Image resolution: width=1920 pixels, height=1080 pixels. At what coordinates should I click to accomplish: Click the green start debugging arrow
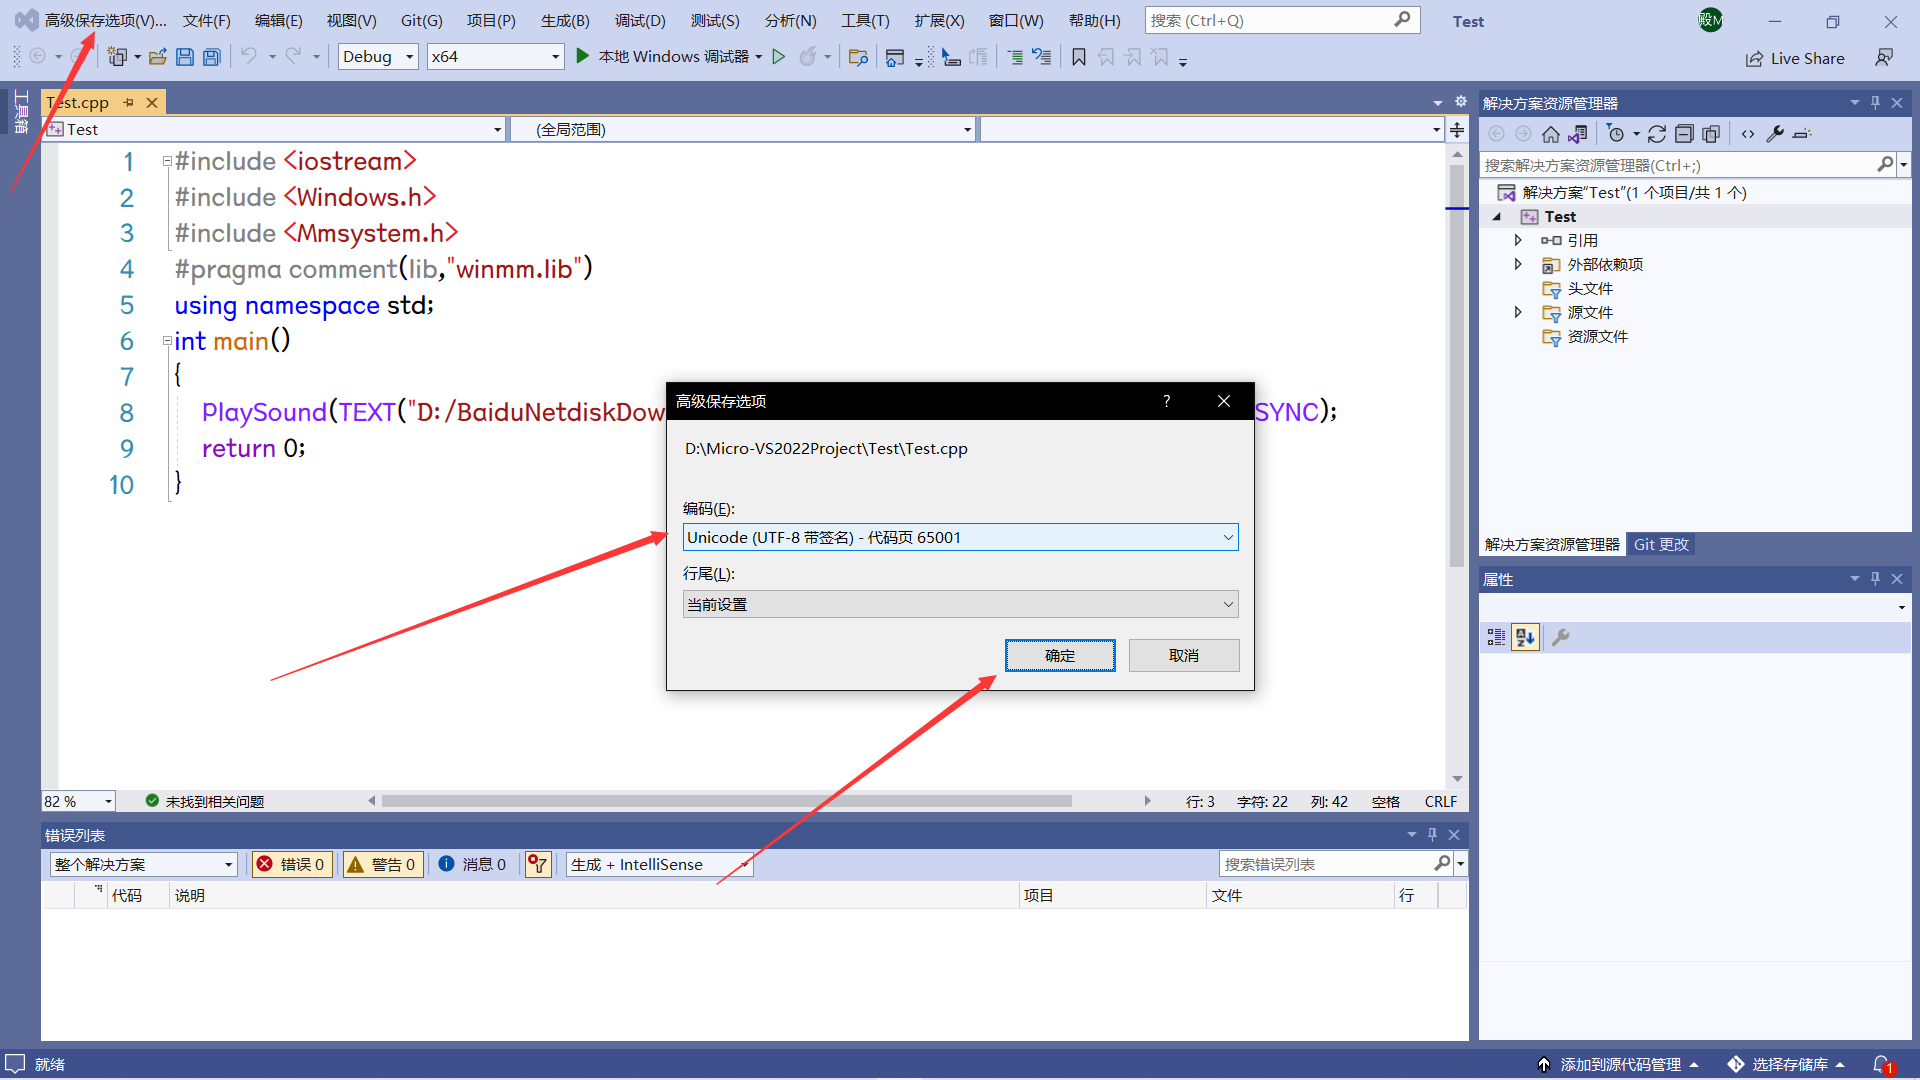[582, 57]
